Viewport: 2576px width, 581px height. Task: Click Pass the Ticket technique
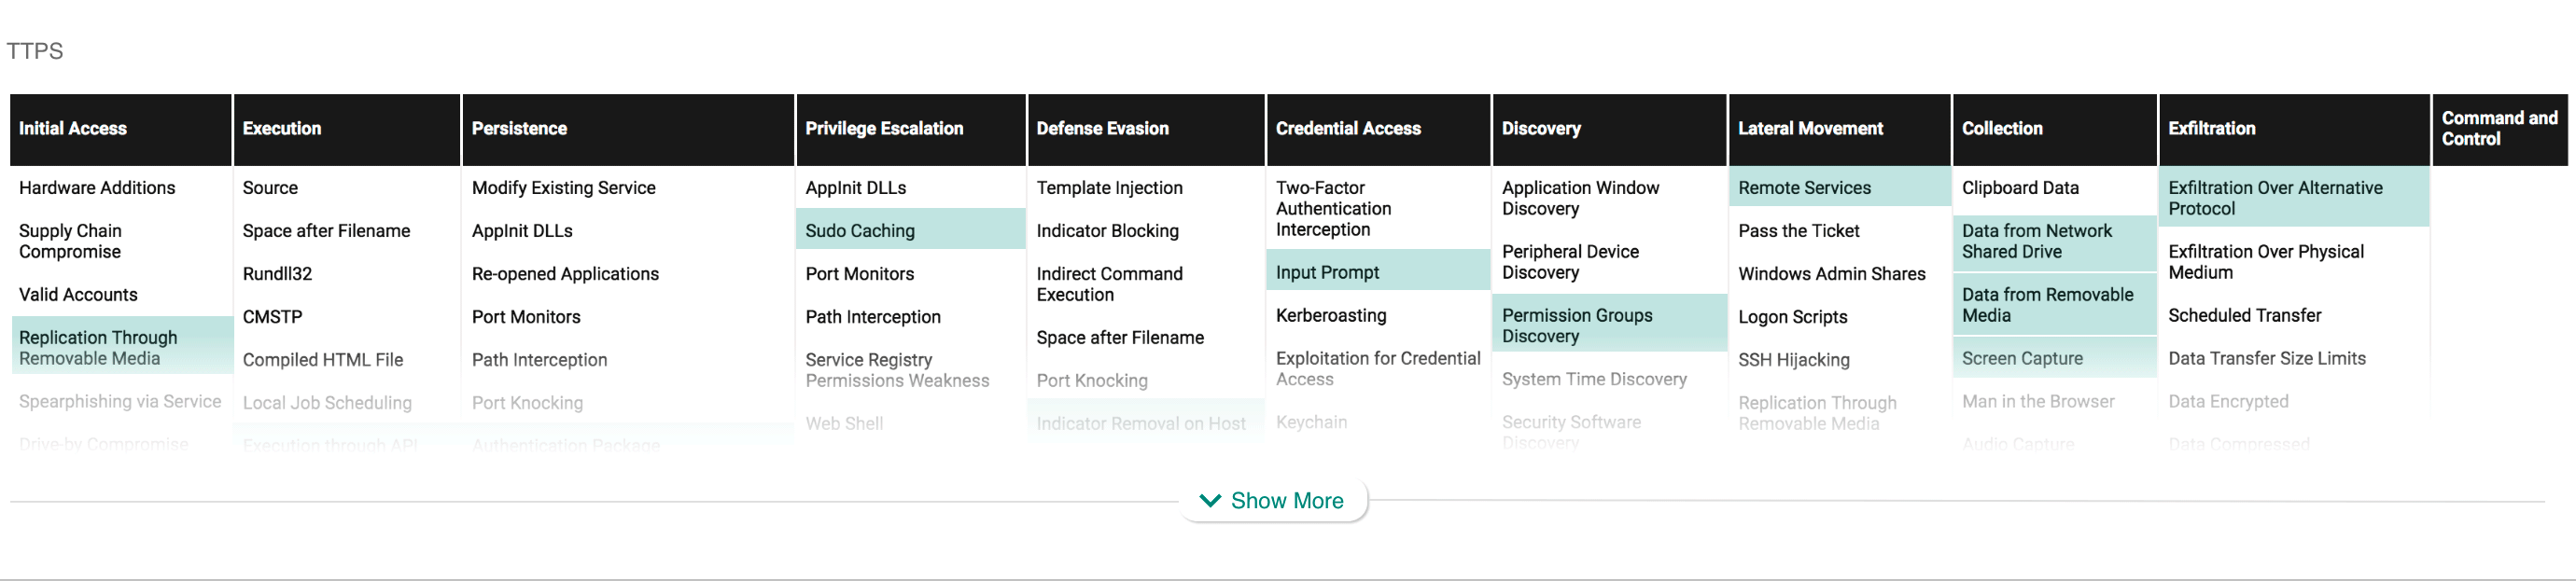coord(1798,231)
